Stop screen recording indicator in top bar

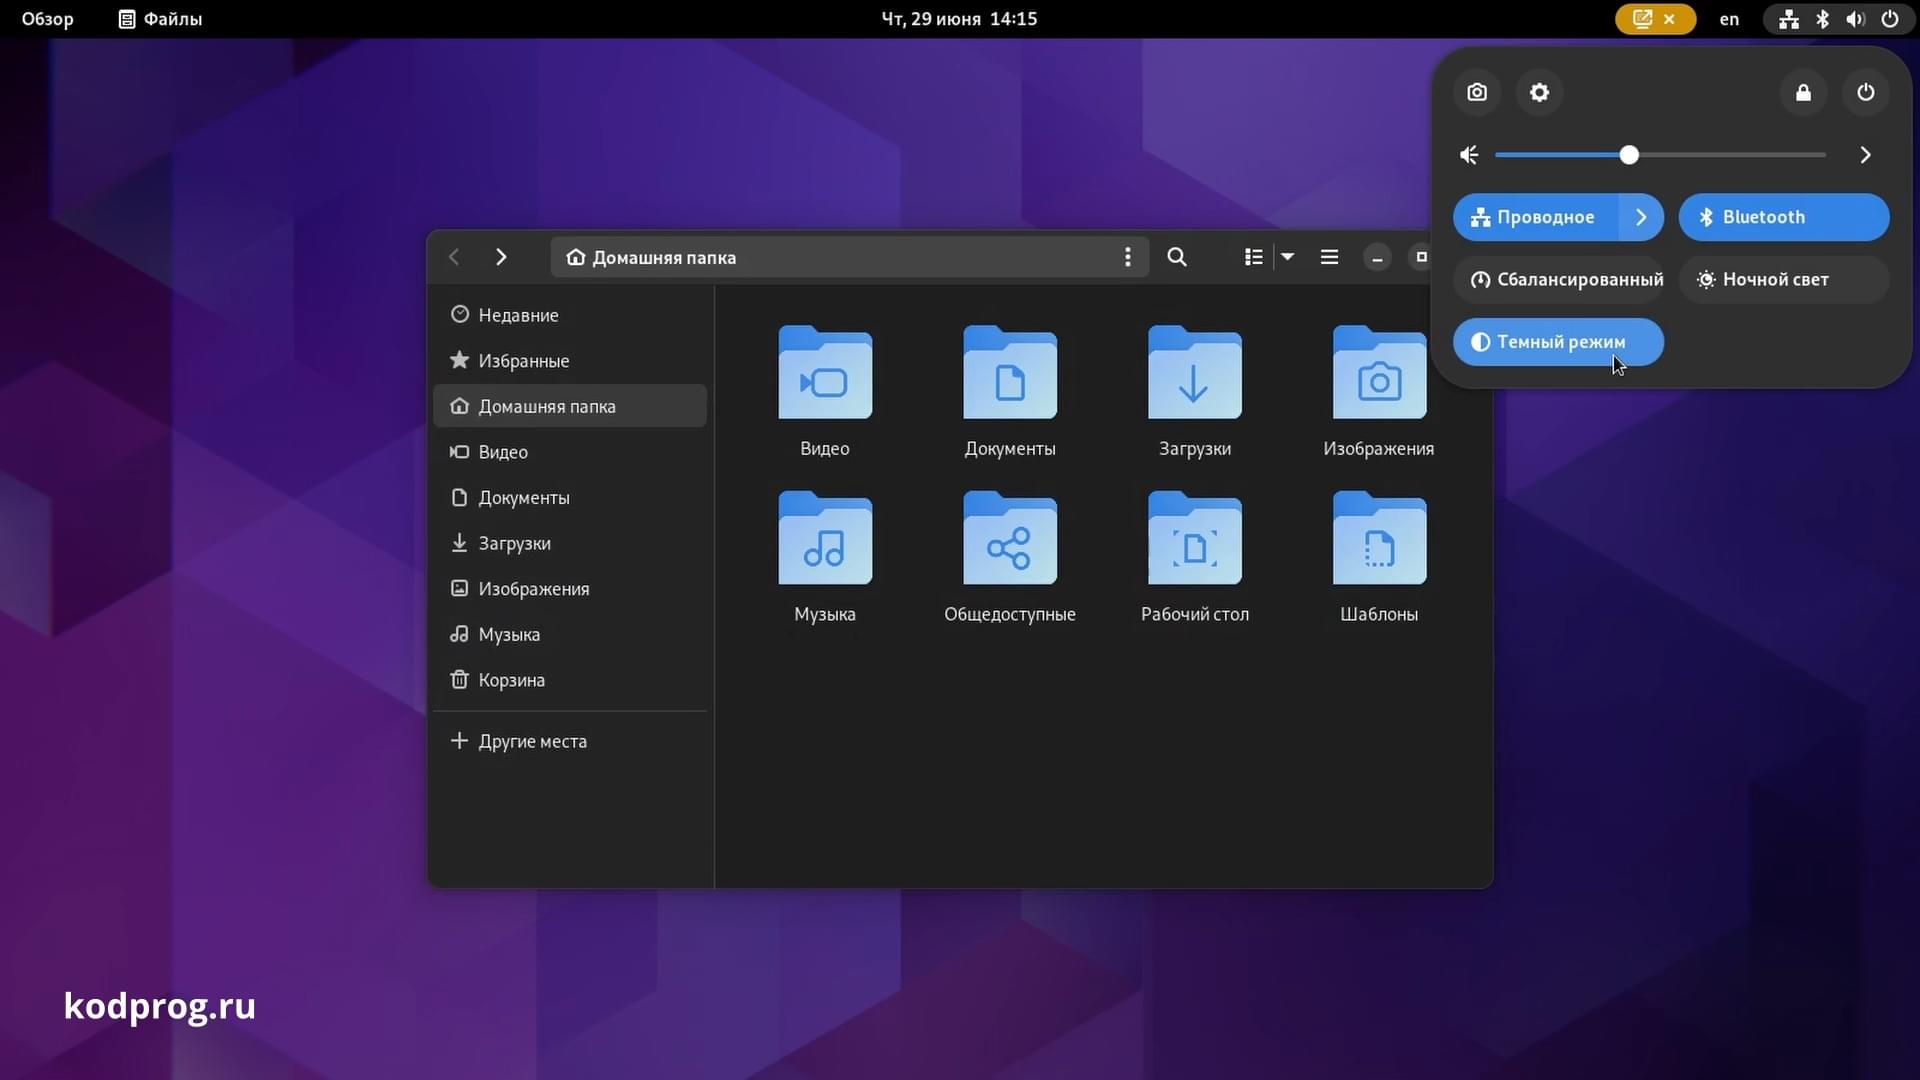(1655, 19)
